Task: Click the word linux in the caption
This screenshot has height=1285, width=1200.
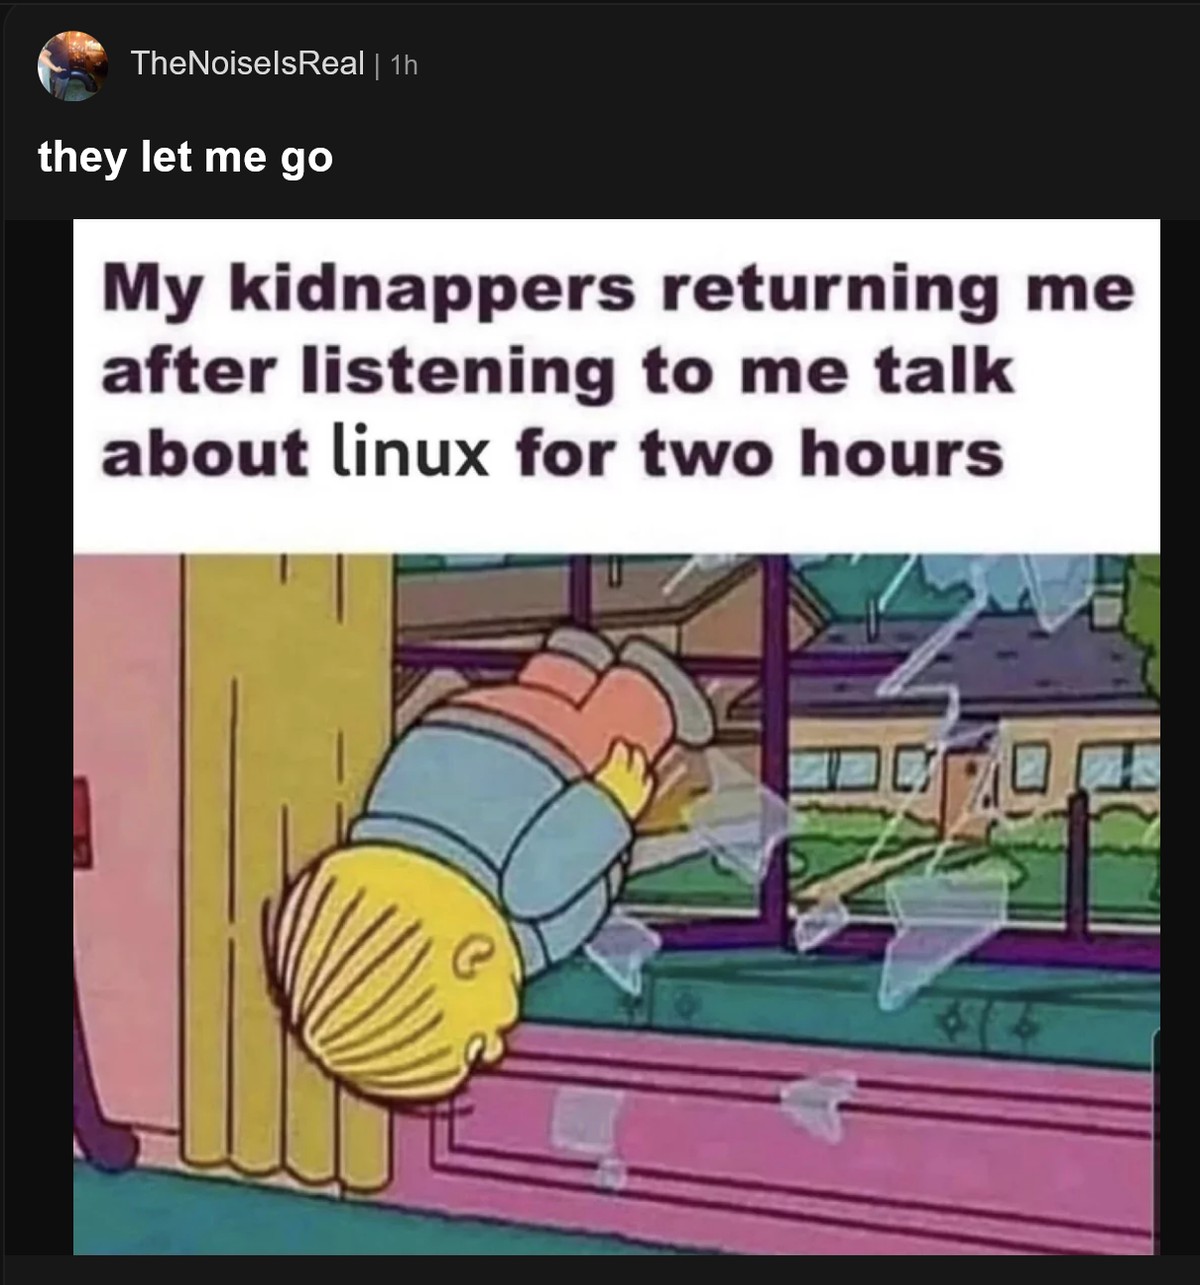Action: tap(409, 452)
